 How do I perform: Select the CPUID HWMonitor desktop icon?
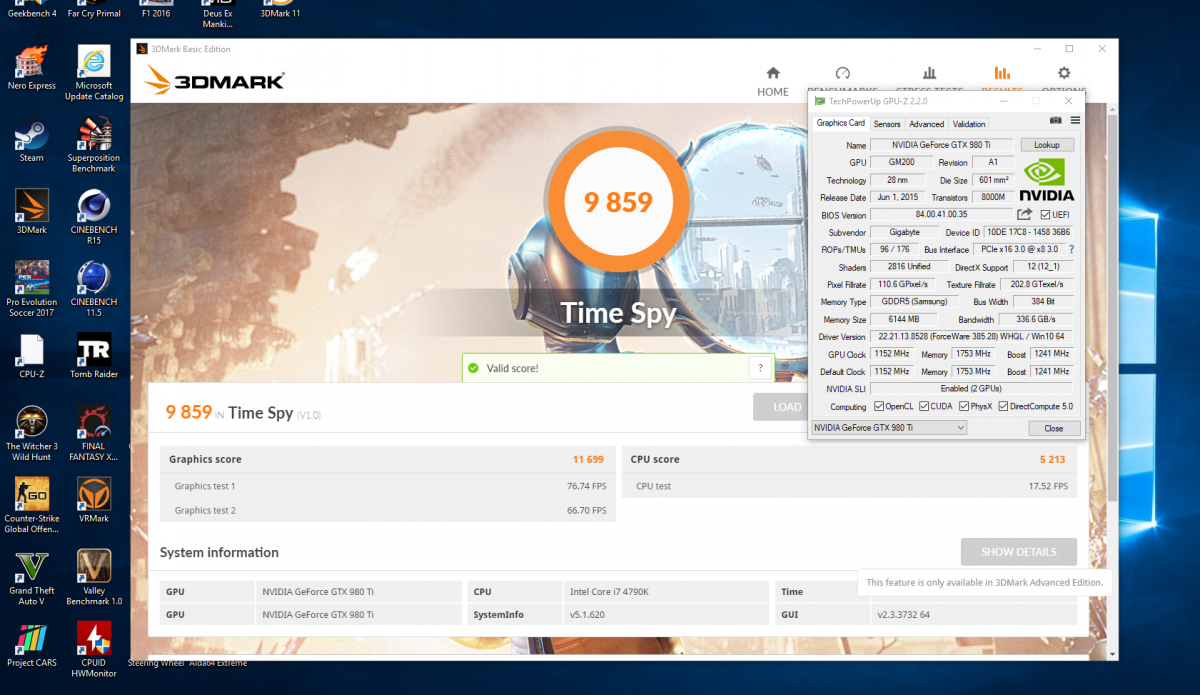[x=94, y=650]
